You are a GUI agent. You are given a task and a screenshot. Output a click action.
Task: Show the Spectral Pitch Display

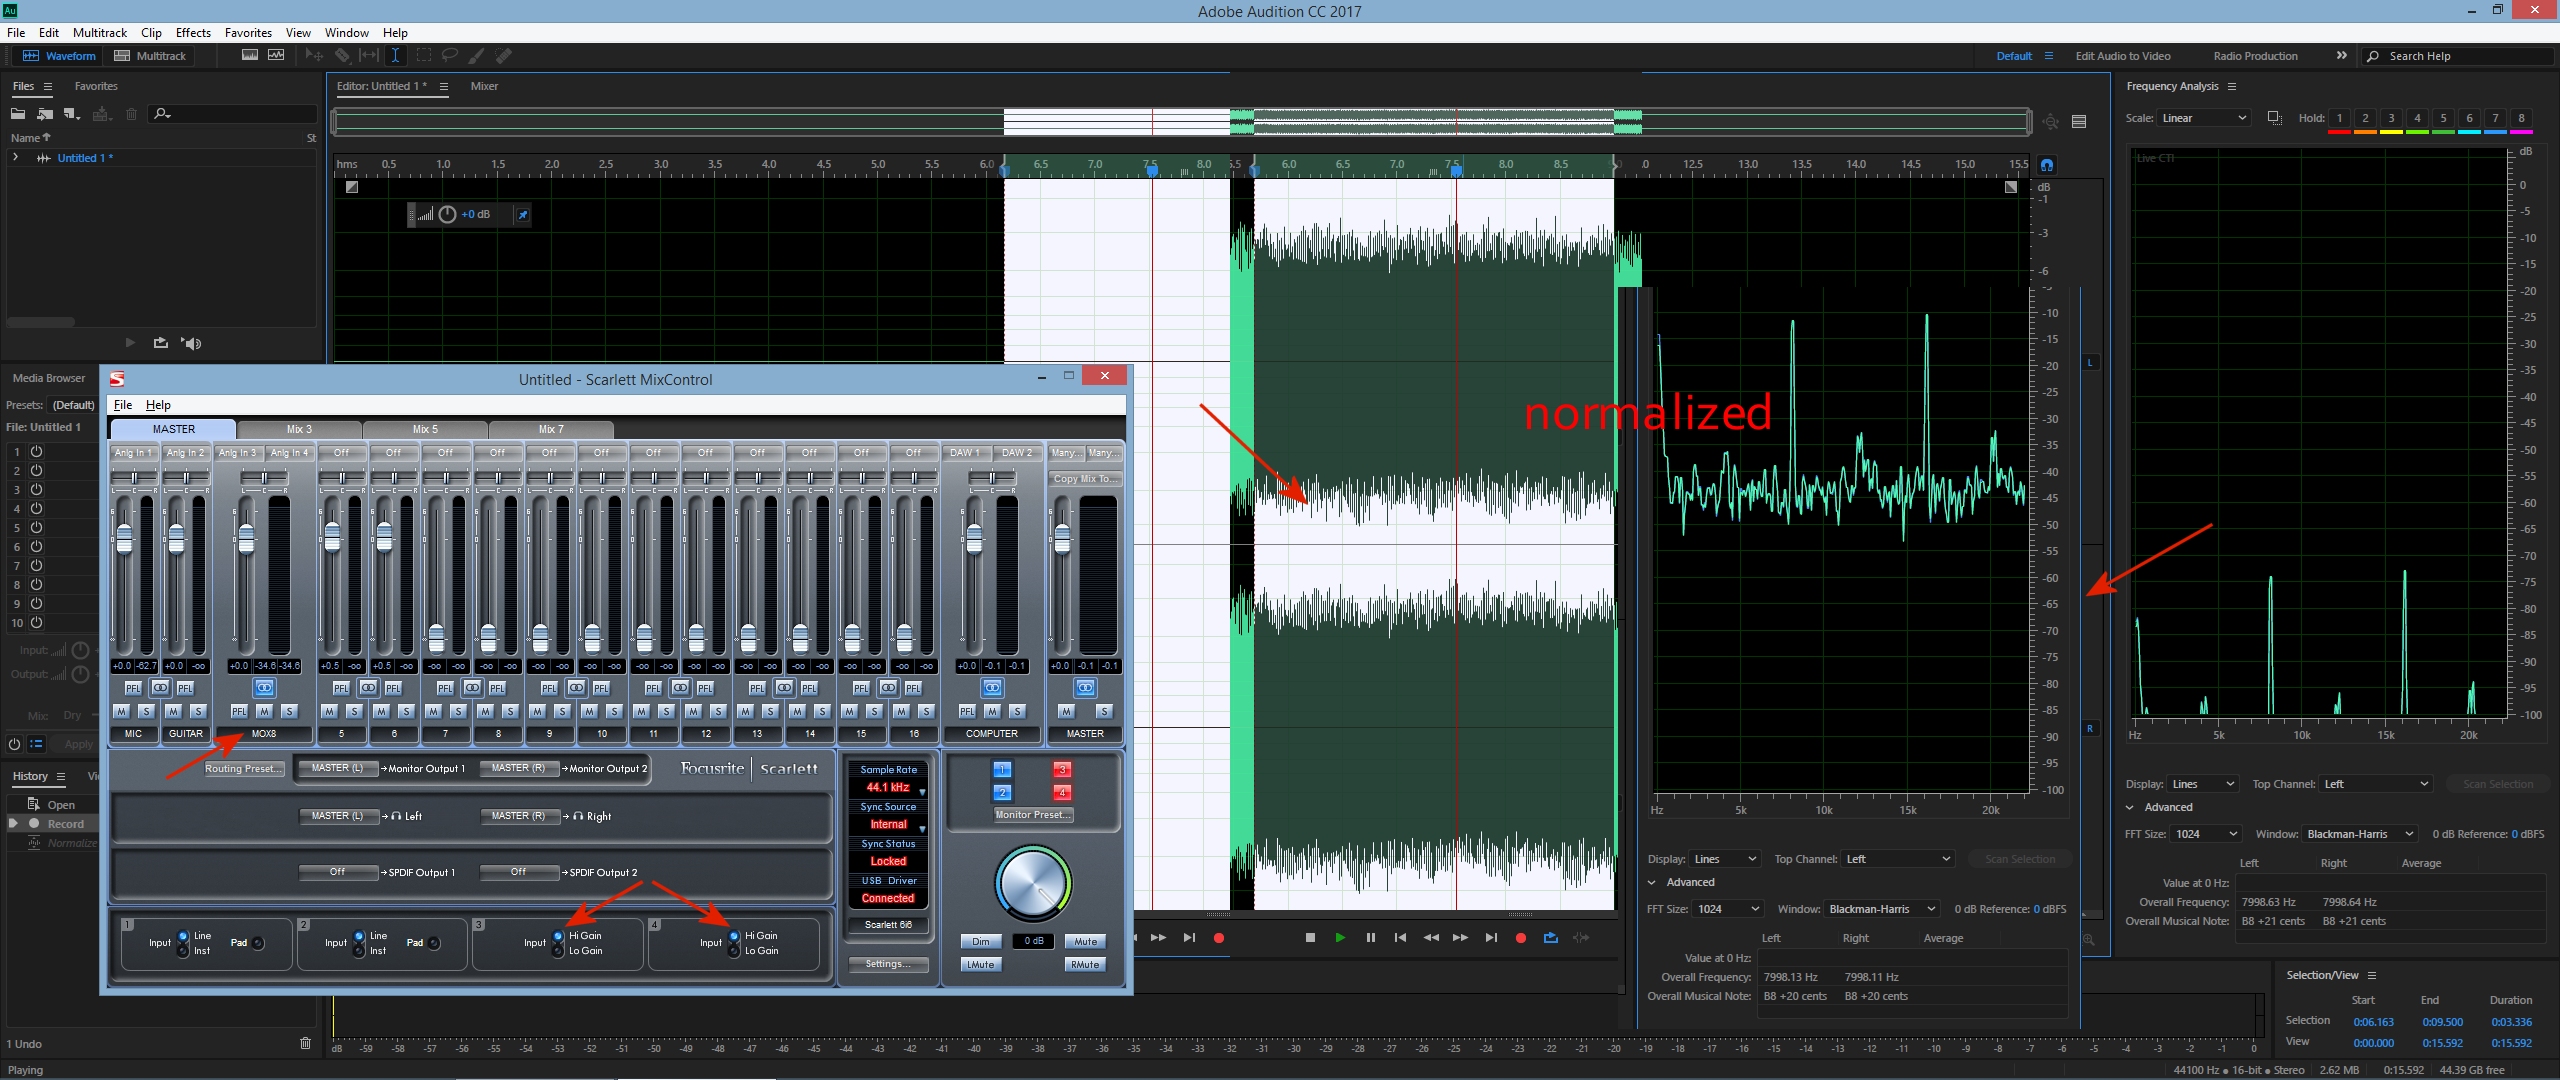(276, 56)
